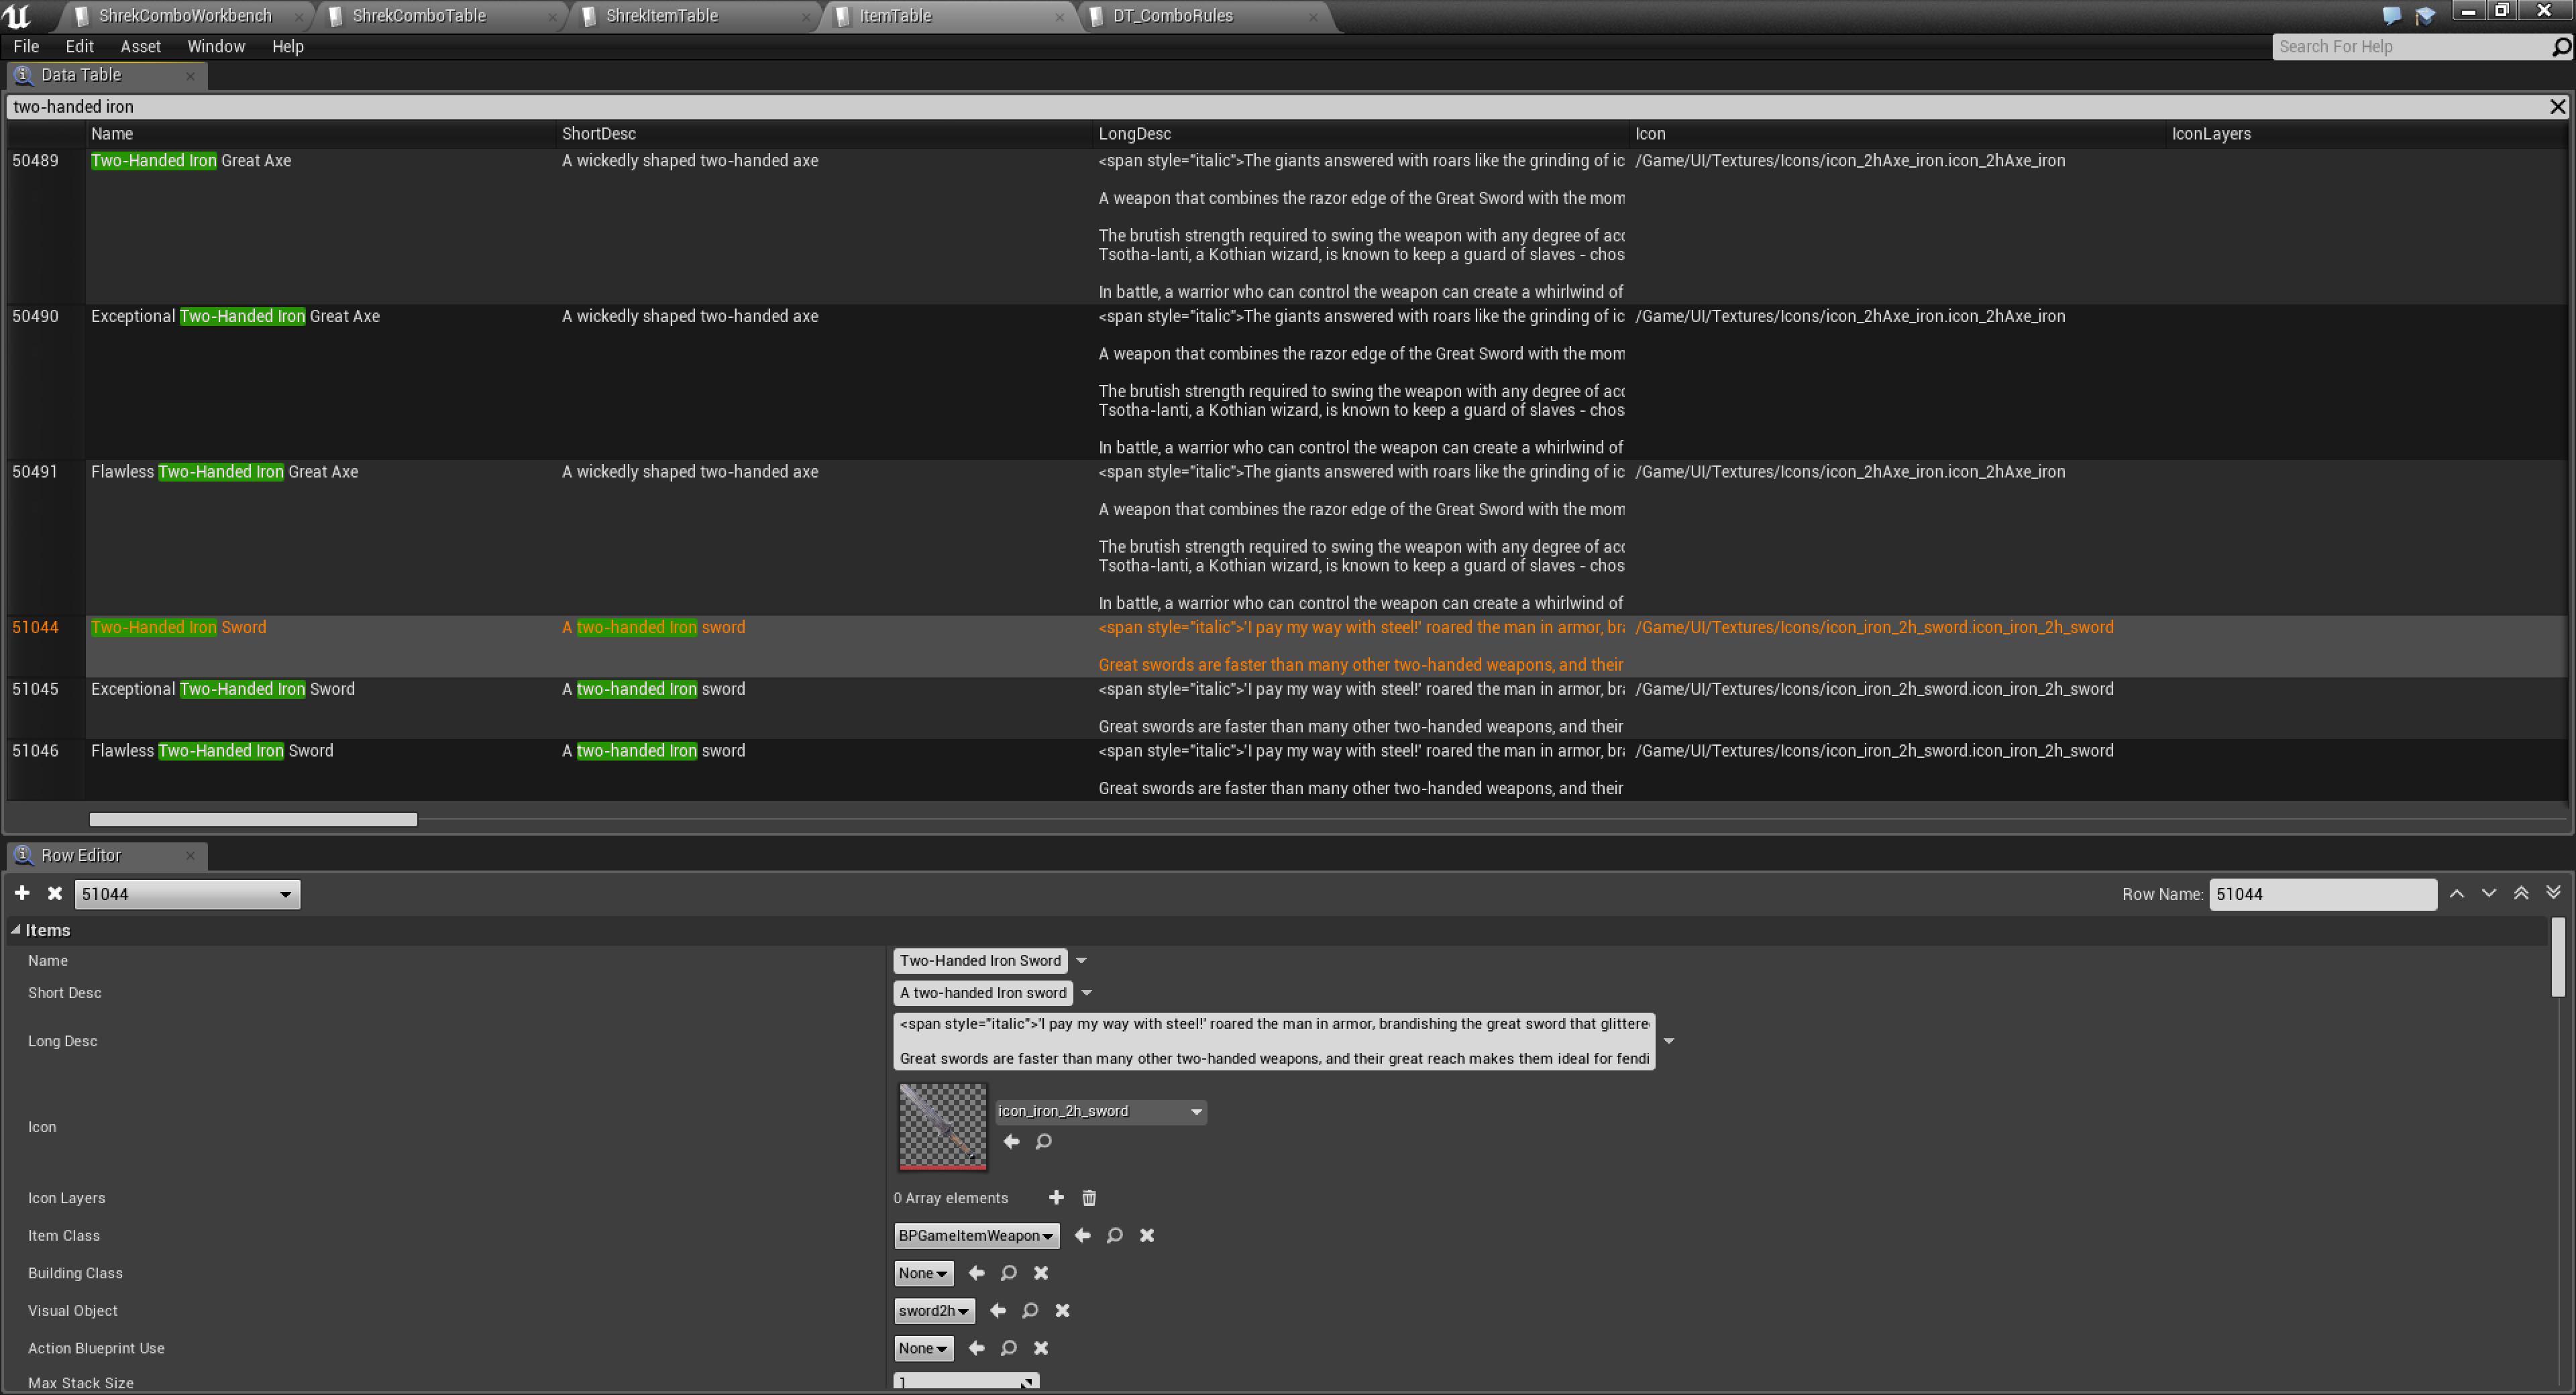Switch to the DT_ComboRules tab

click(1172, 16)
